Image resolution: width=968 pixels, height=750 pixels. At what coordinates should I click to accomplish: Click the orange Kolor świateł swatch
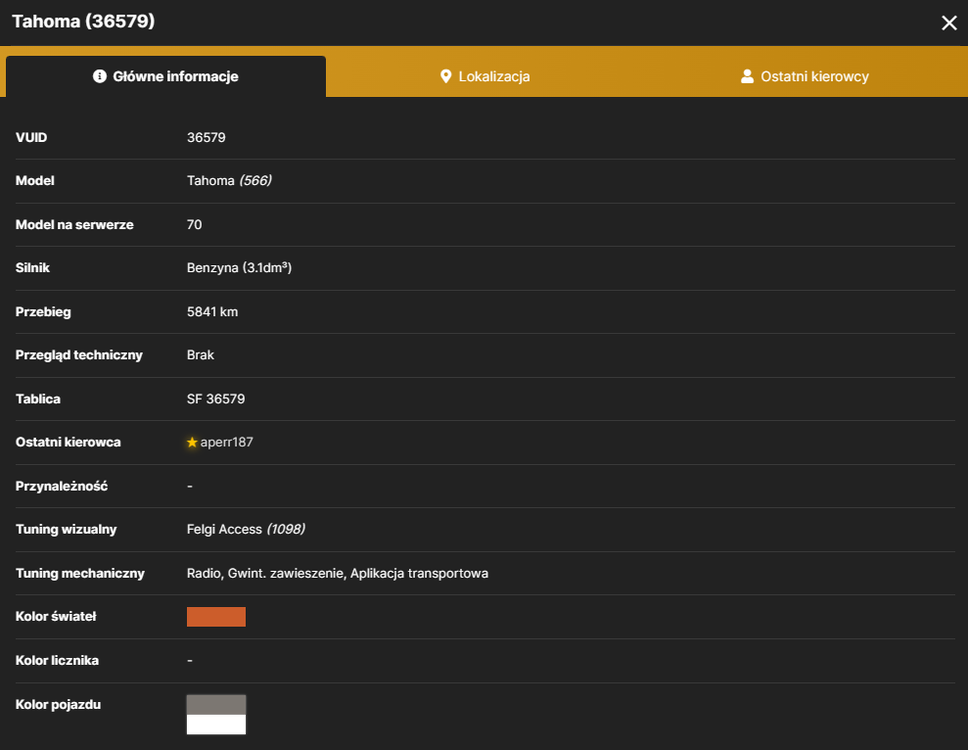coord(216,617)
